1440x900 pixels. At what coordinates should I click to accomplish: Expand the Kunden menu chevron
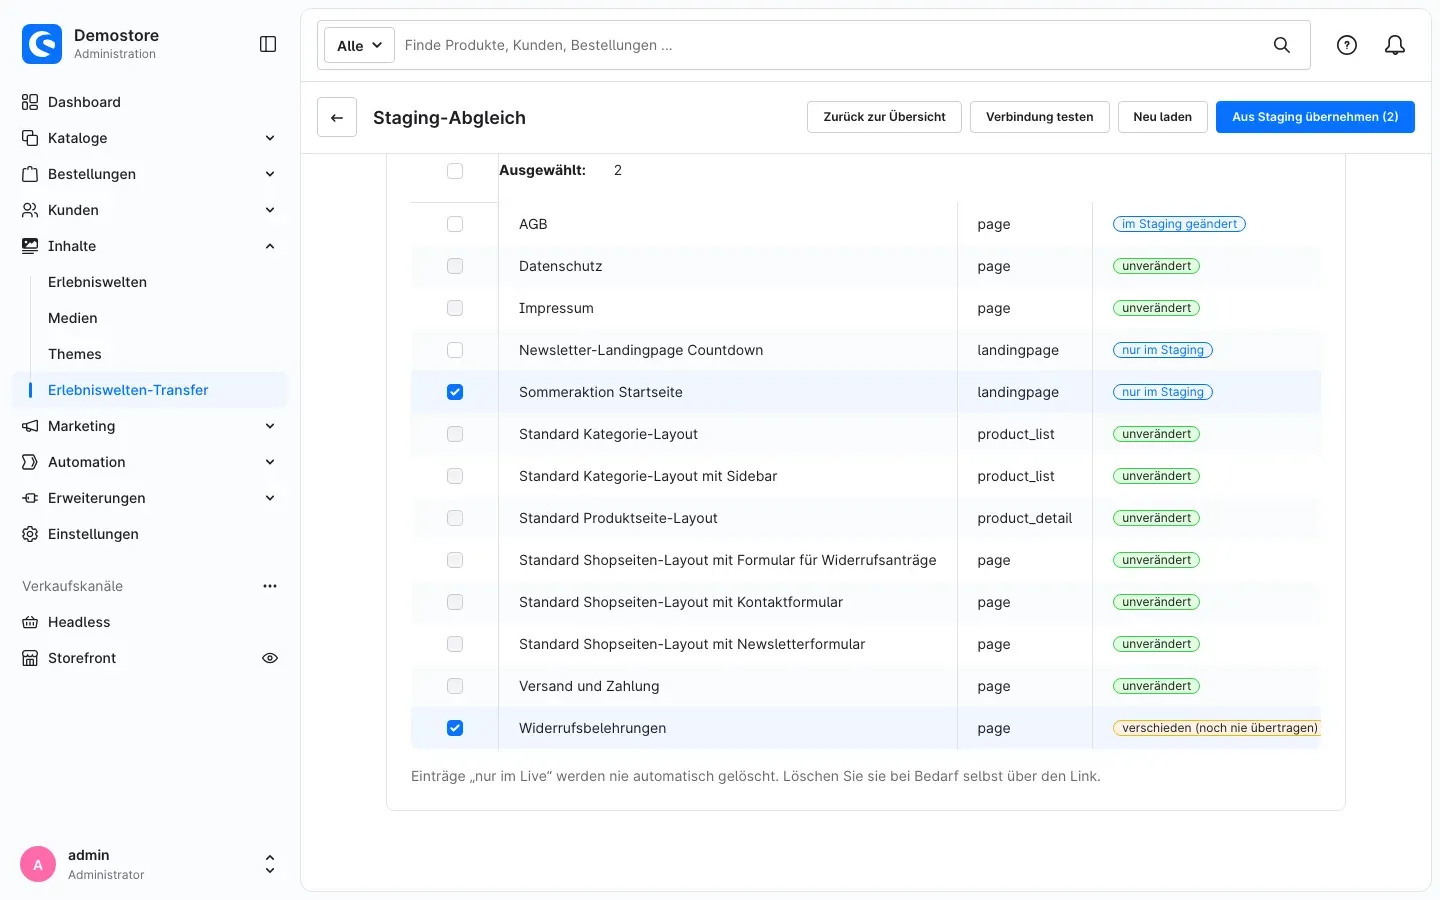[x=270, y=210]
